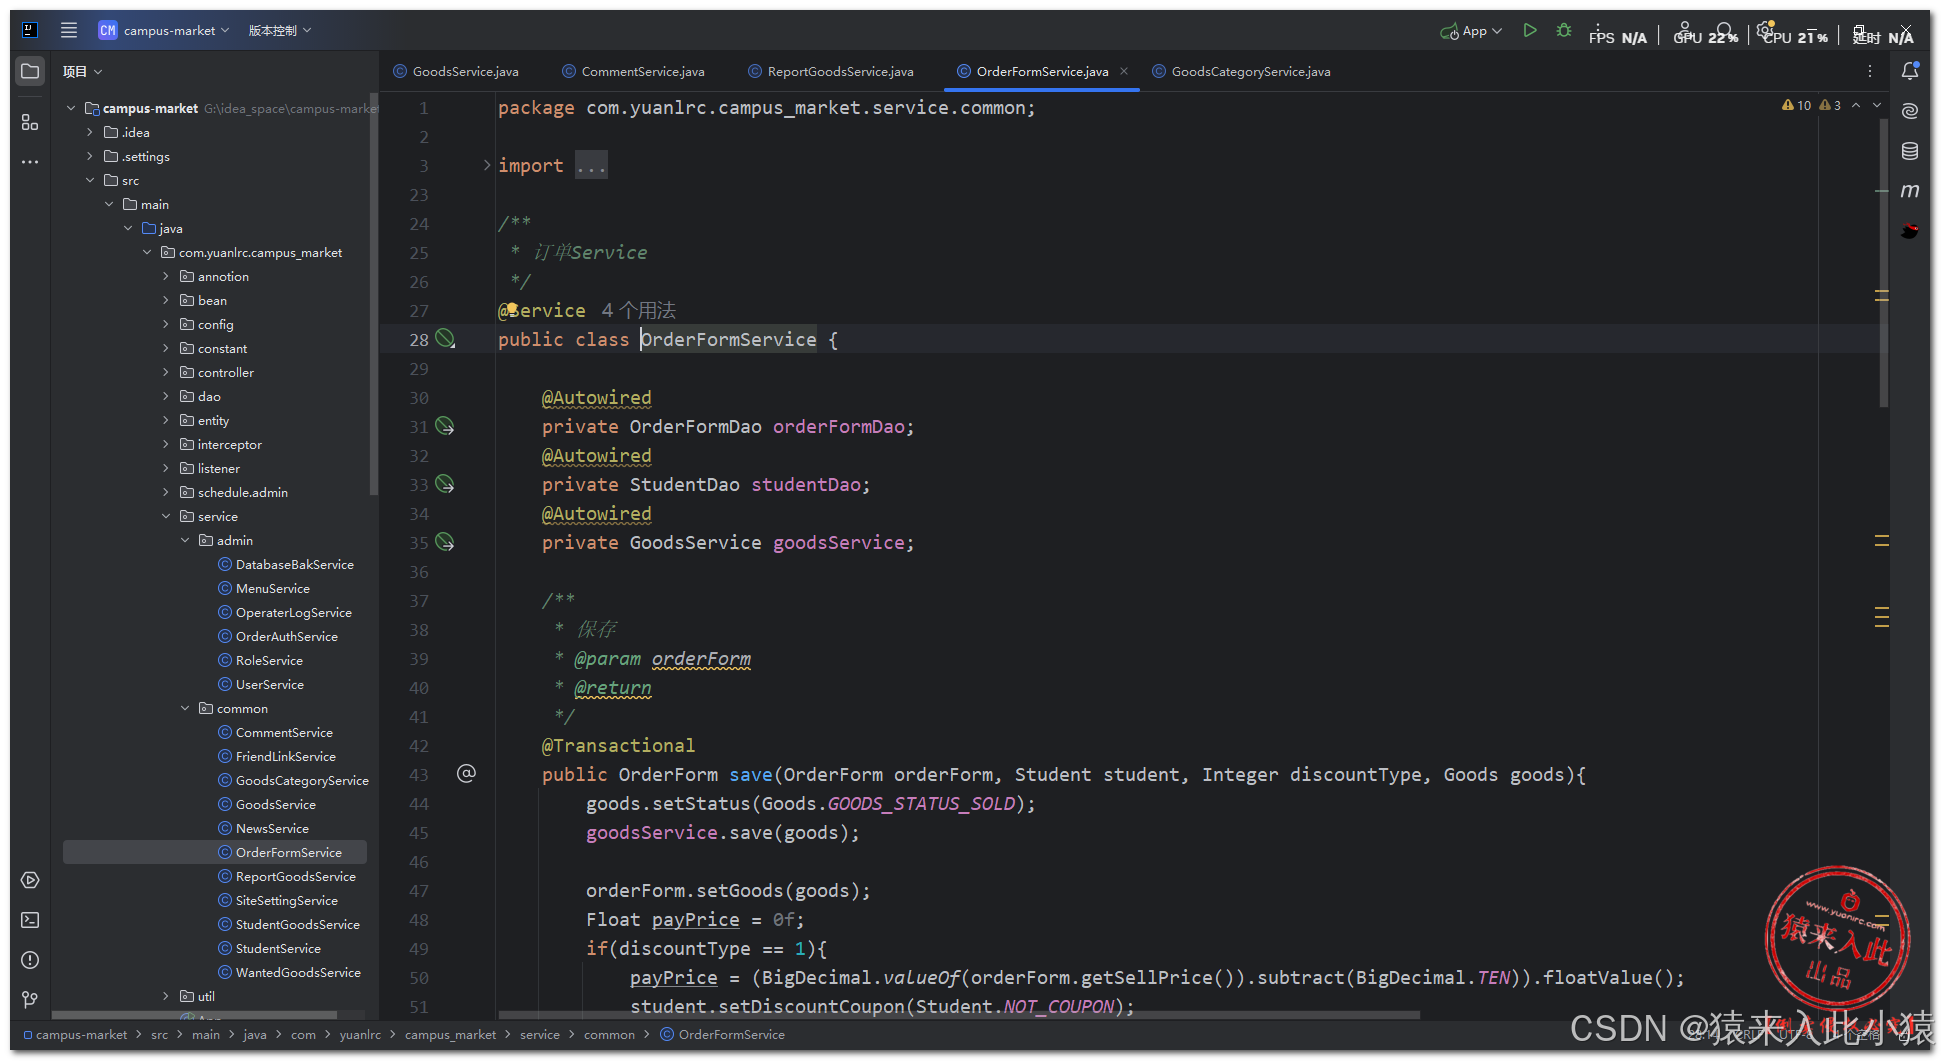Go to previous highlighted error arrow
Screen dimensions: 1941x1061
[1856, 105]
